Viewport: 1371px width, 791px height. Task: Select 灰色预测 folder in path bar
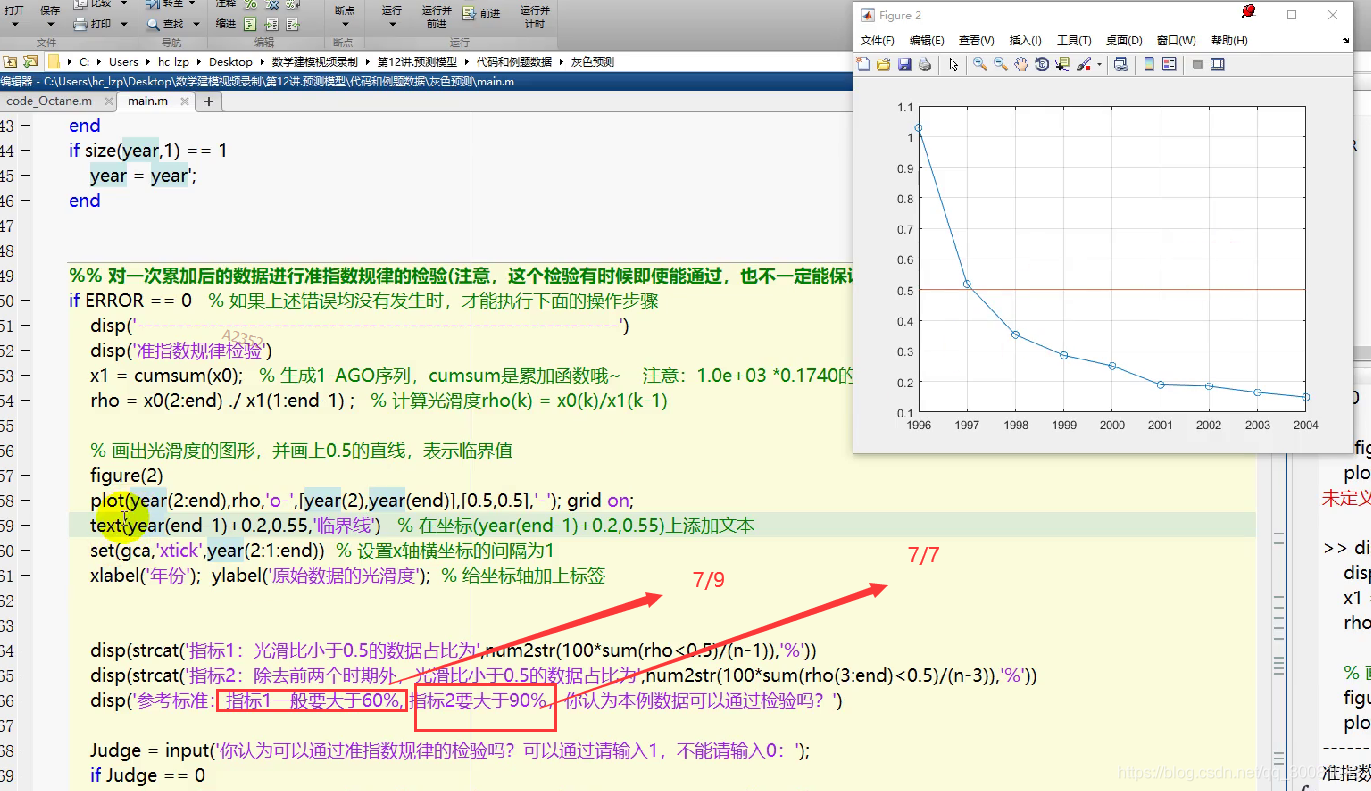(x=592, y=62)
